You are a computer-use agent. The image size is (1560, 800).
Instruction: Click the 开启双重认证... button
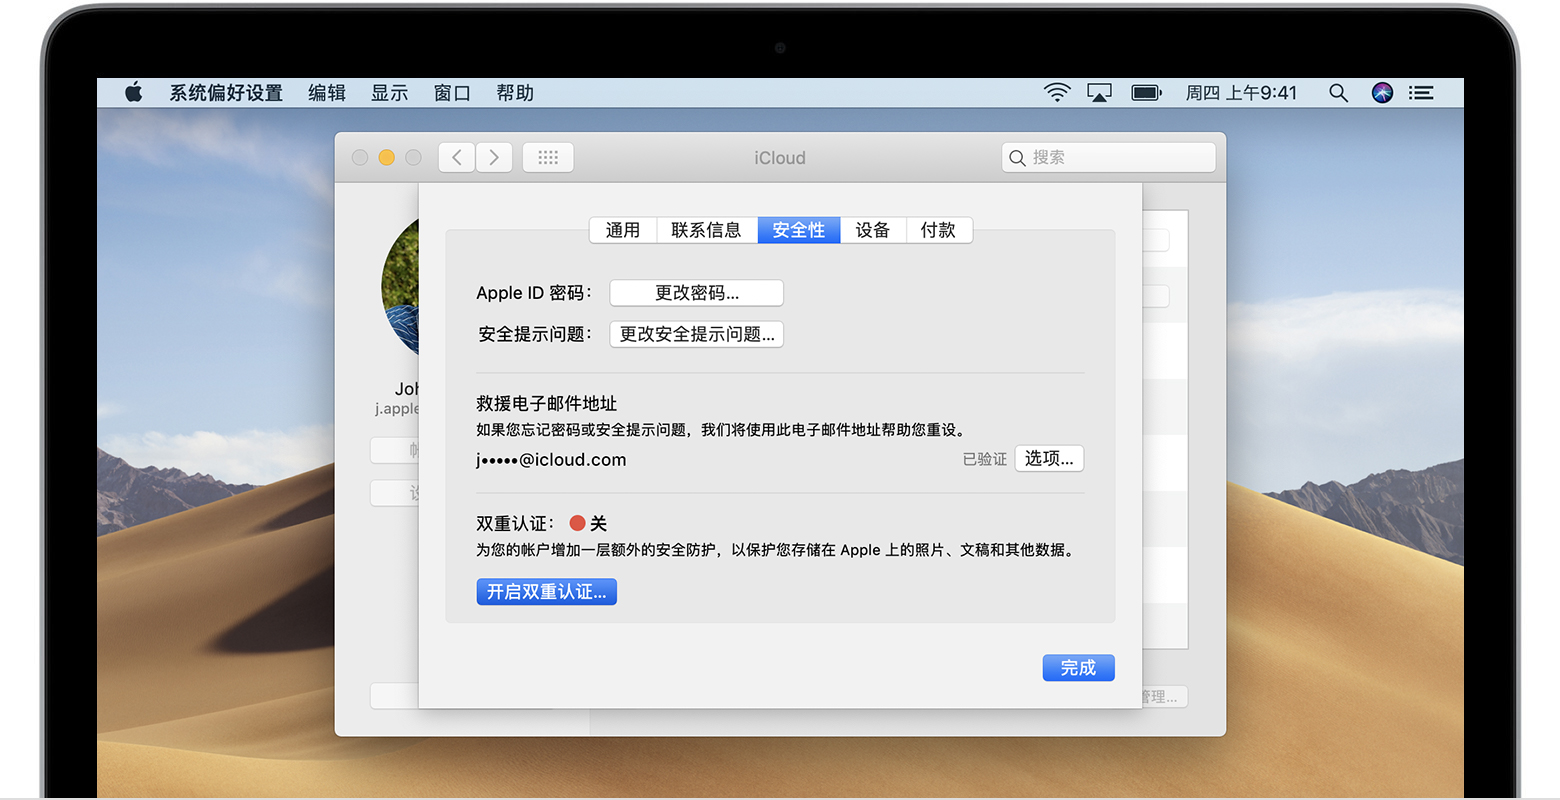[547, 592]
